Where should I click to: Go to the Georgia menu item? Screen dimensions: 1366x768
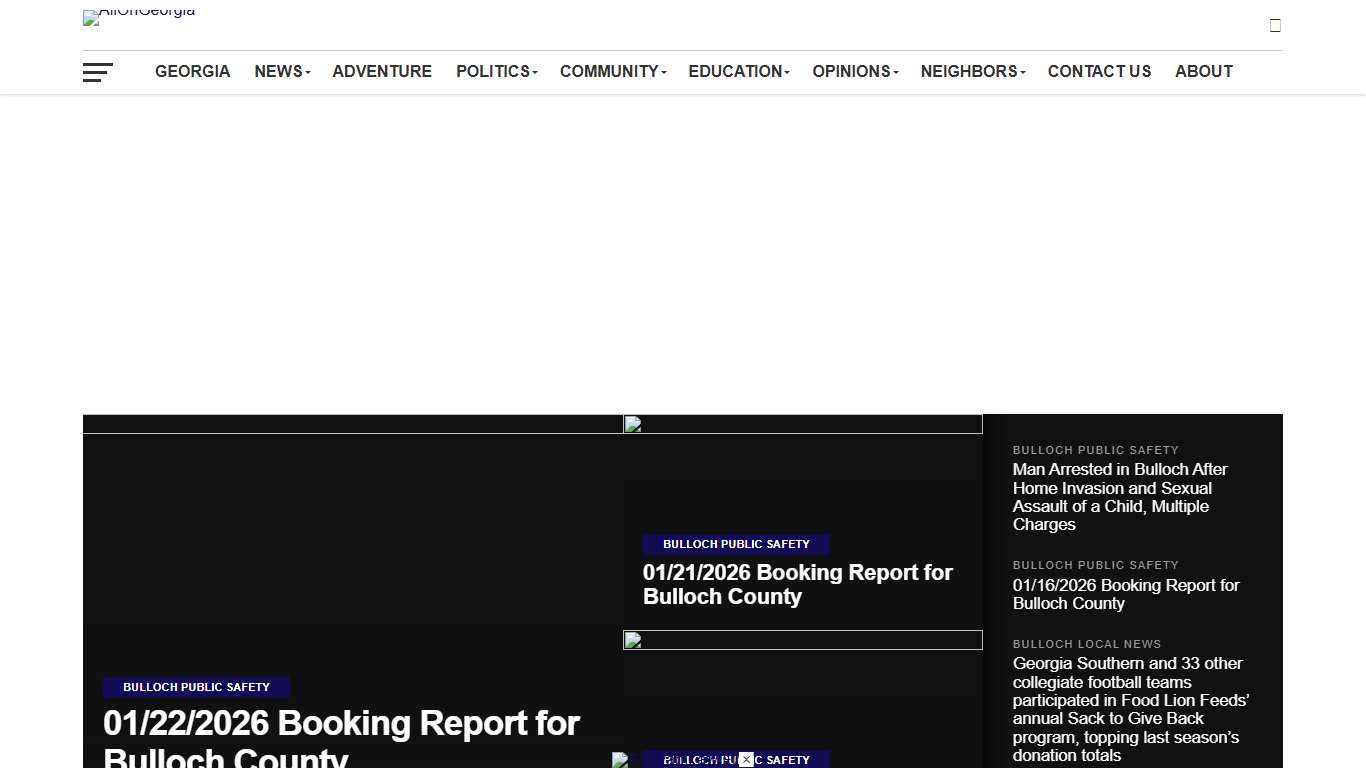(x=192, y=72)
